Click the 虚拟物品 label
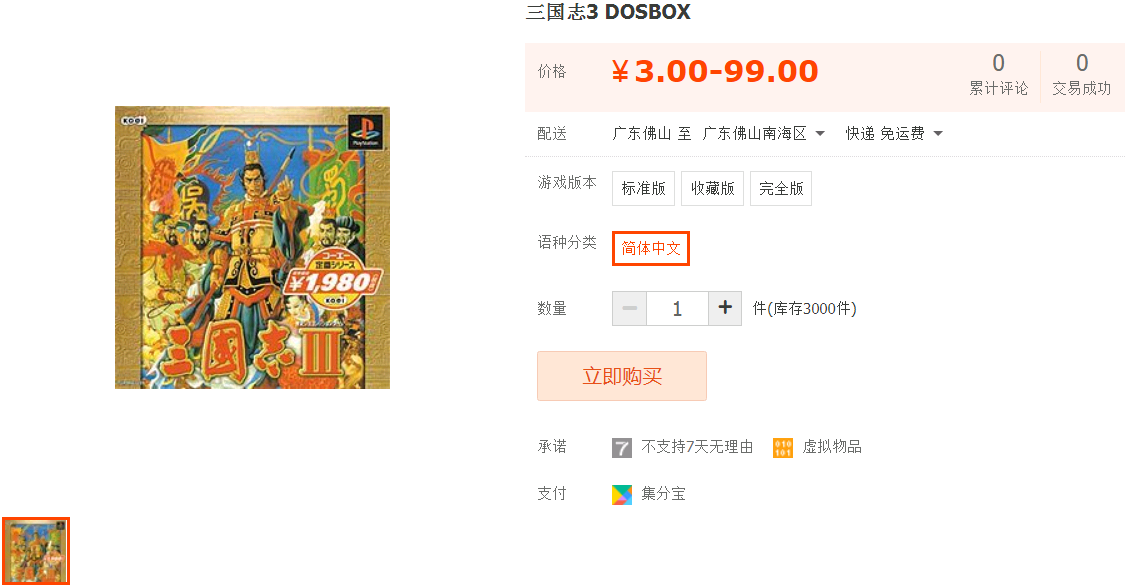 (832, 447)
